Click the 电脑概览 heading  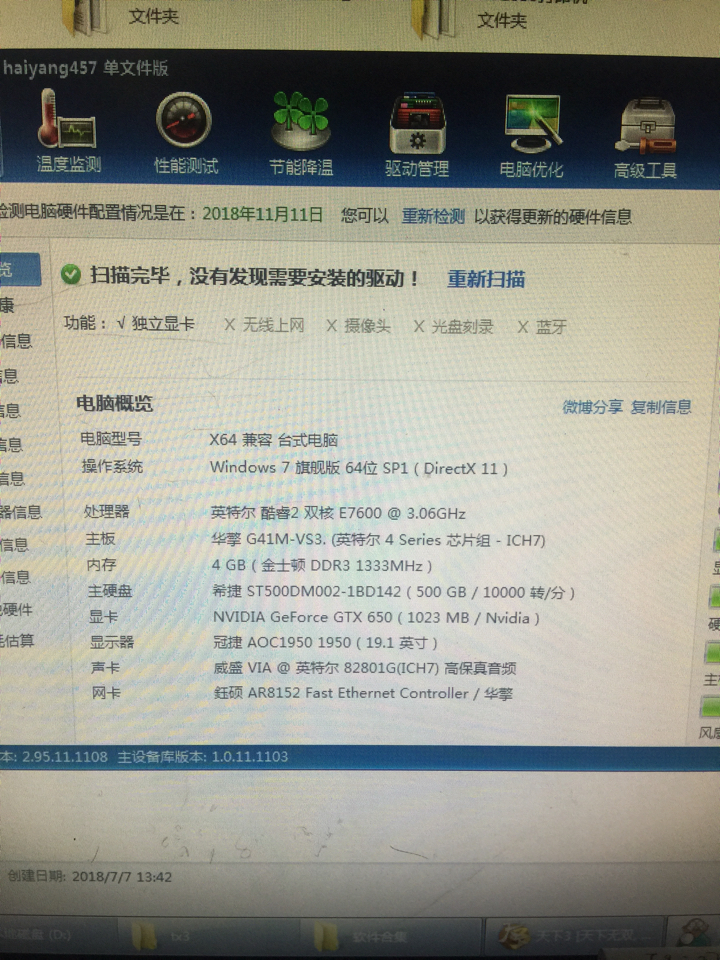114,403
